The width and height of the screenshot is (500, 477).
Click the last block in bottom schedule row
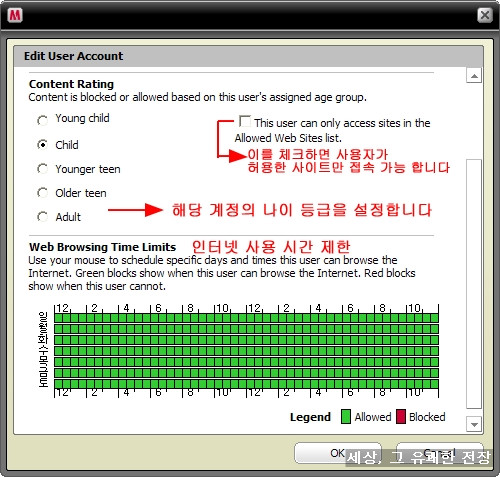click(434, 384)
